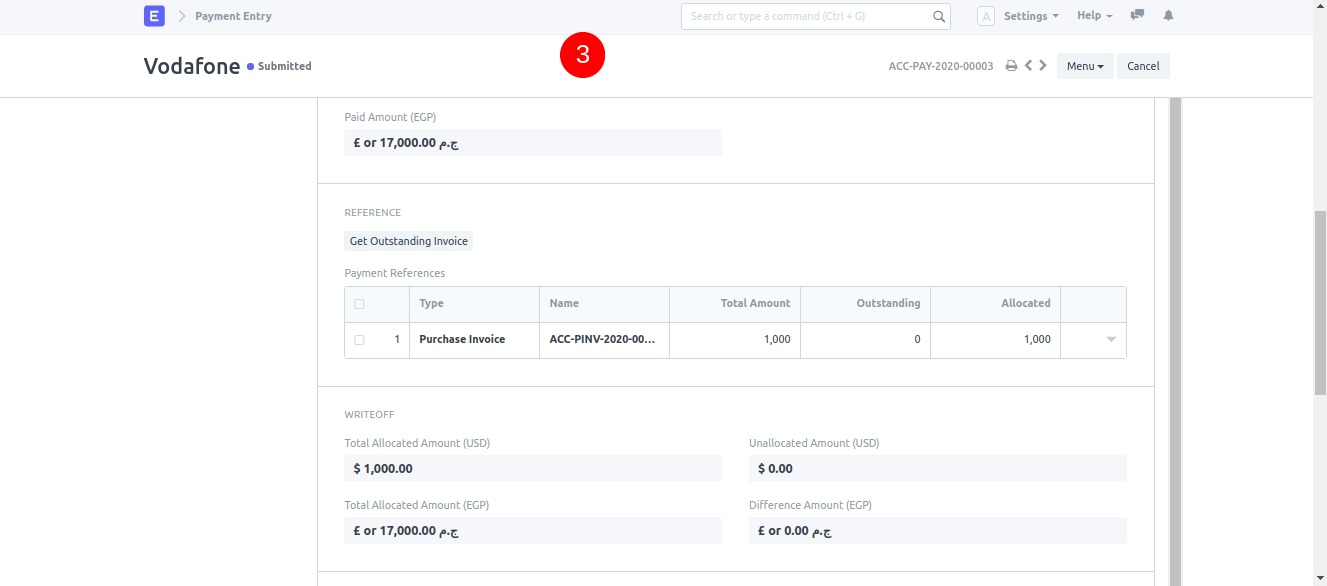Click the WRITEOFF section heading
1327x586 pixels.
[370, 415]
